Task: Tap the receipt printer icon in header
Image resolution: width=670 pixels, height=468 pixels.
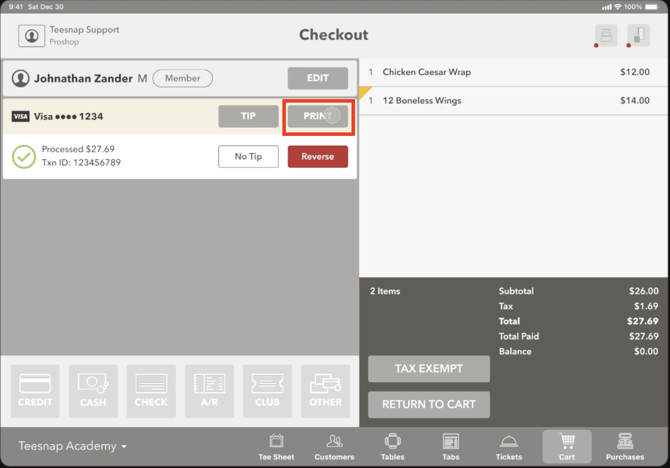Action: coord(606,35)
